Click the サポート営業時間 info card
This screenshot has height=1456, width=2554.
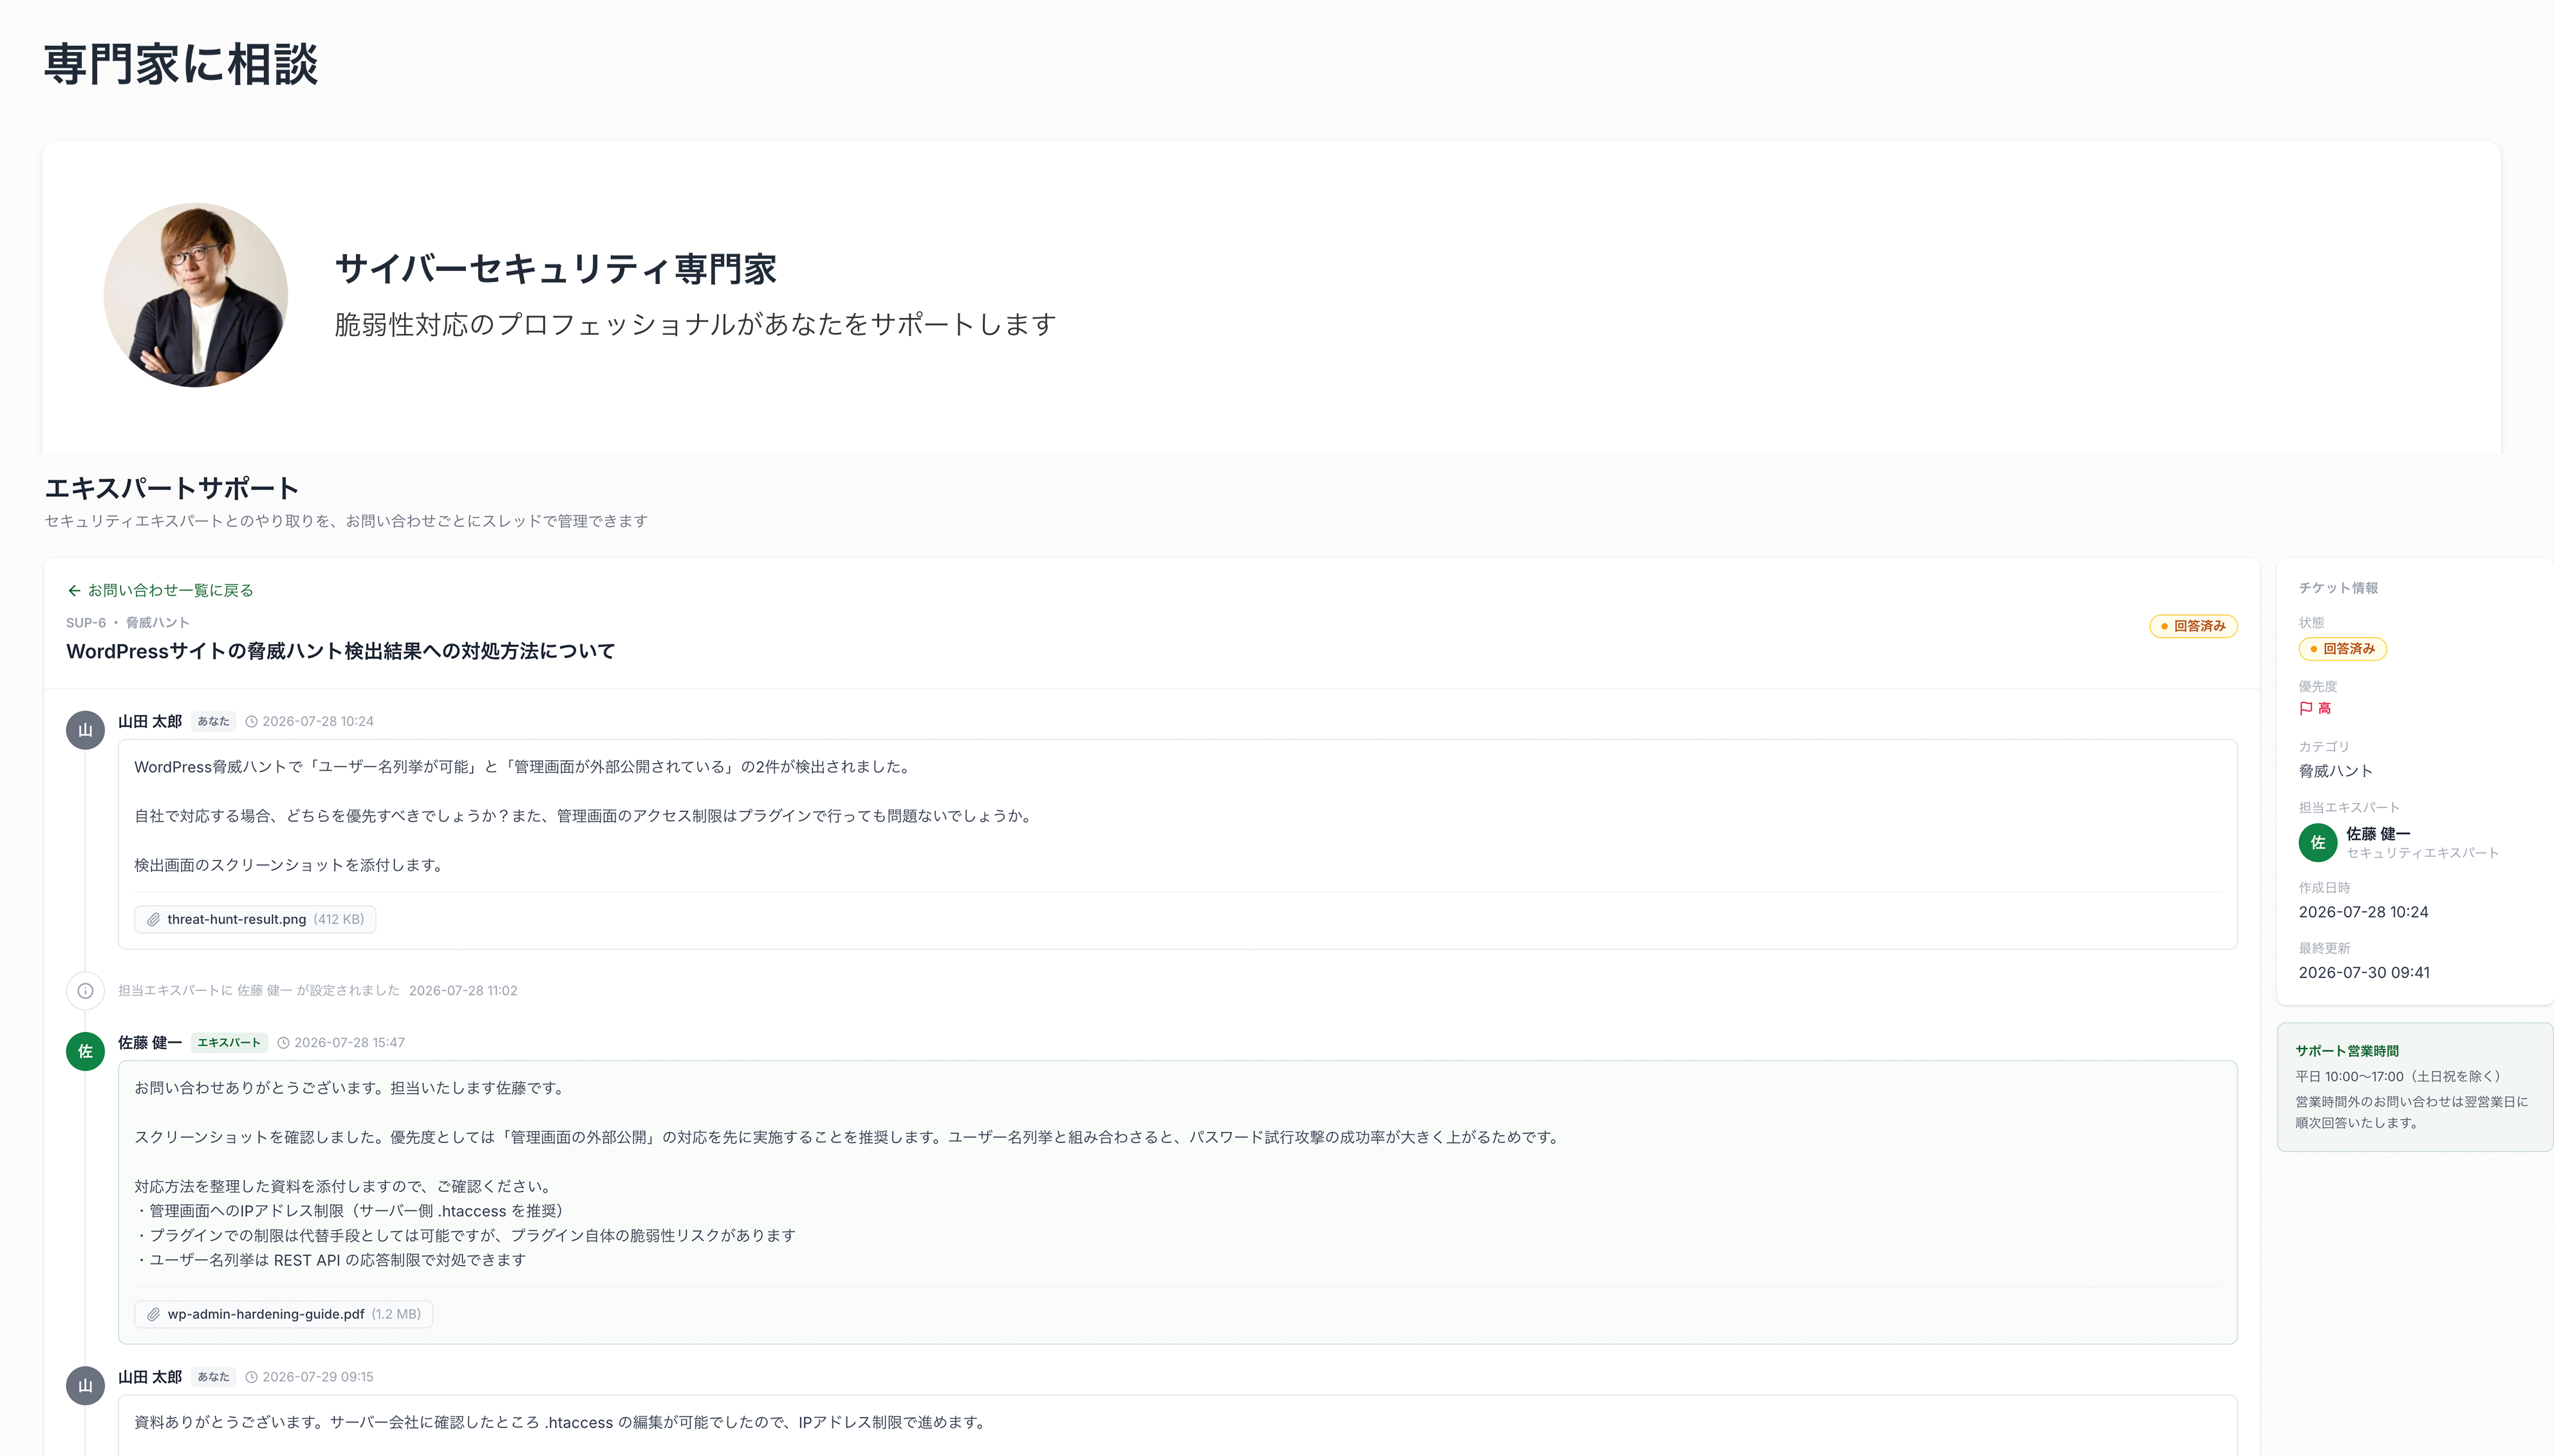(x=2415, y=1087)
